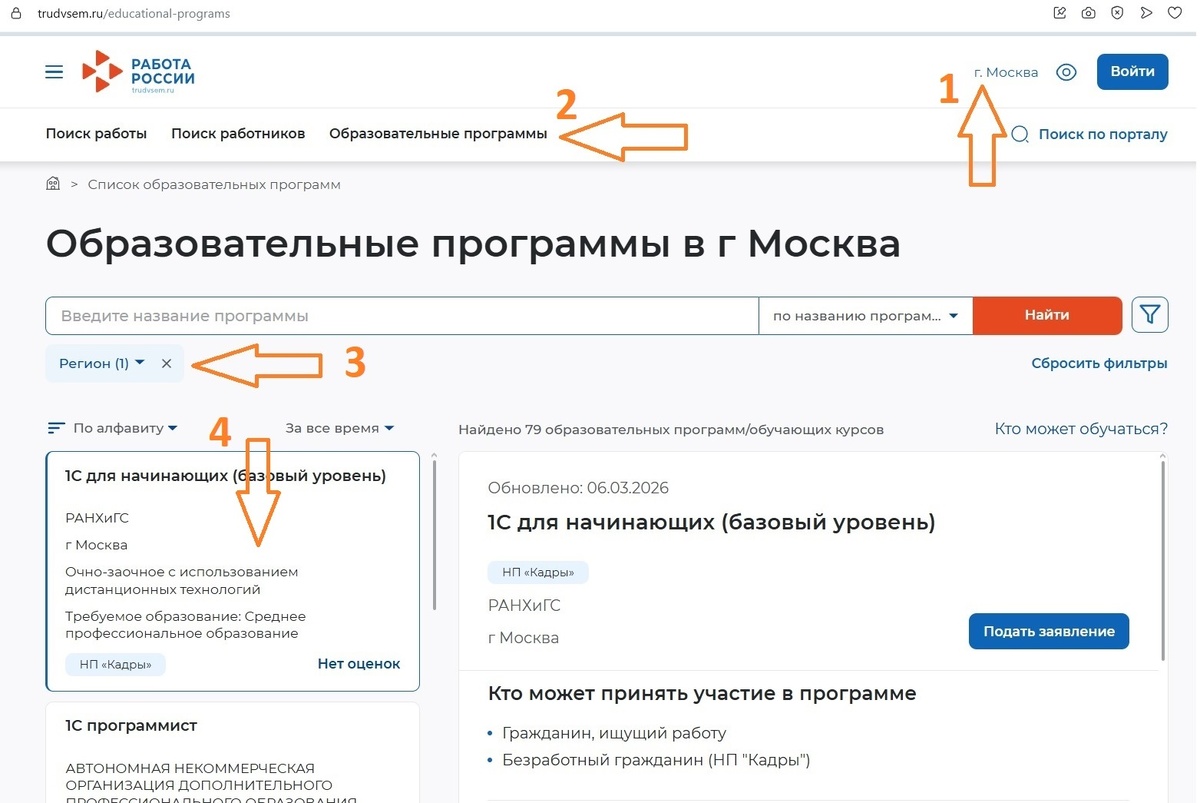Click breadcrumb Список образовательных программ
1200x803 pixels.
tap(214, 185)
